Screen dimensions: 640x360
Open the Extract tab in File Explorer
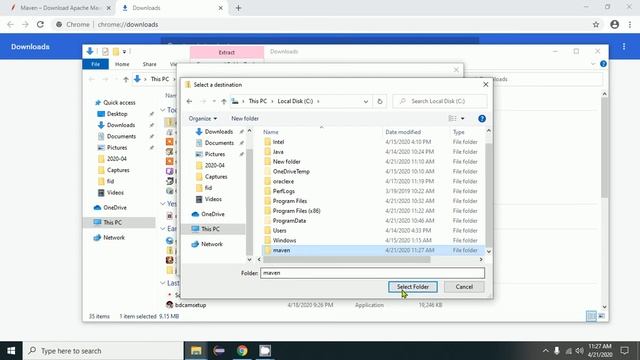coord(227,52)
